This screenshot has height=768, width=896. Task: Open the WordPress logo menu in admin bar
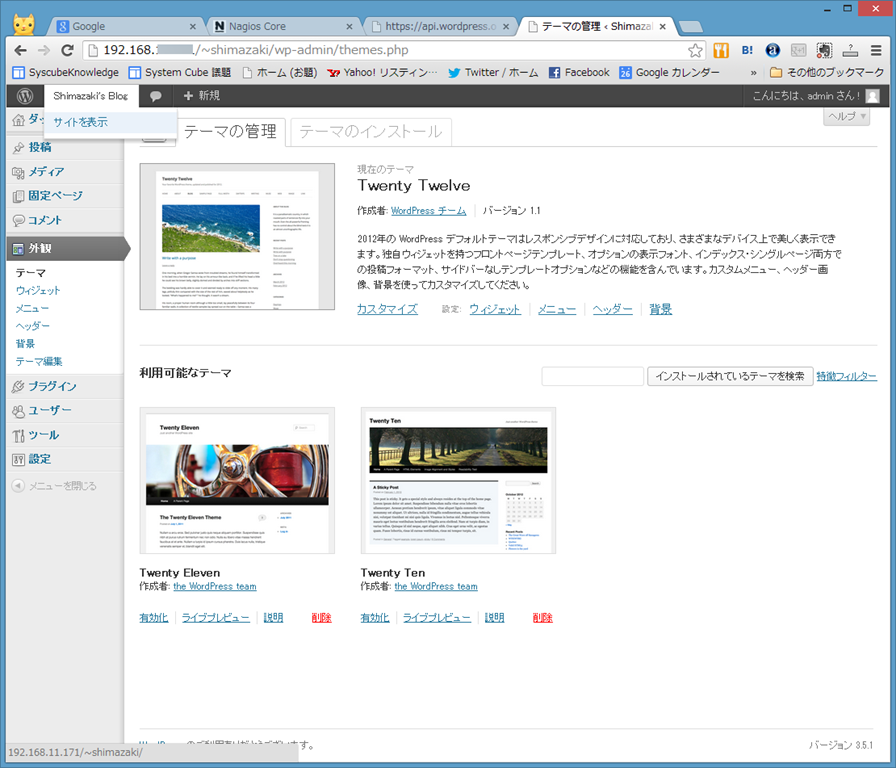click(x=25, y=96)
